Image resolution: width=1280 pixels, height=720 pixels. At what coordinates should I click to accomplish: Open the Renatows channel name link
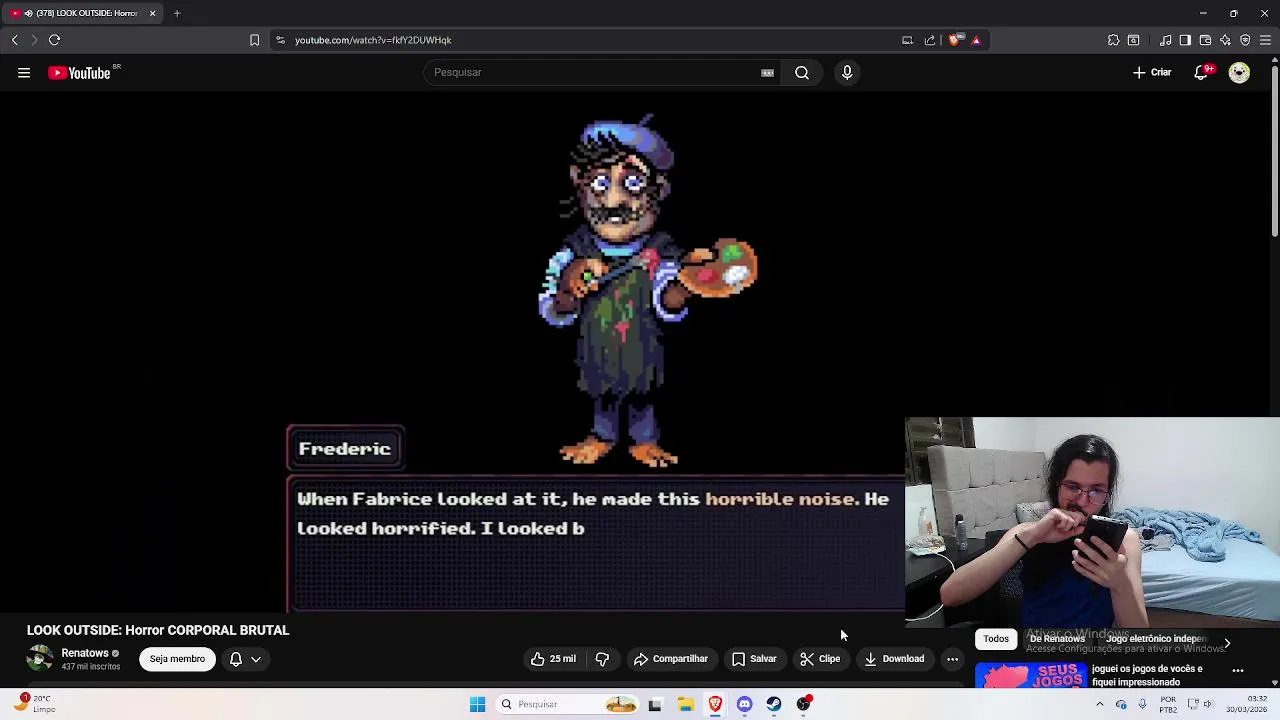[x=84, y=653]
